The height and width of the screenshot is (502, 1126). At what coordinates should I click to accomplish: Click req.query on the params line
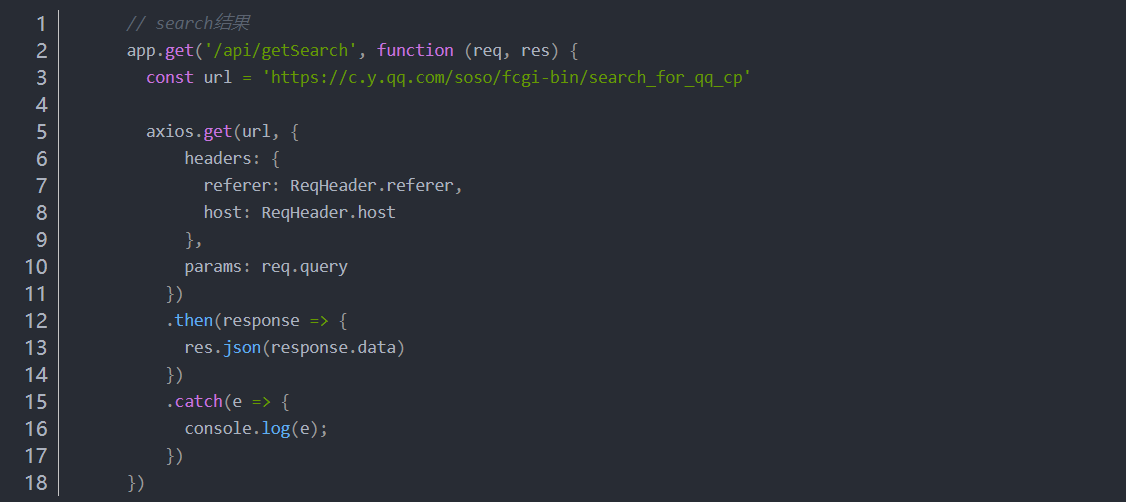tap(304, 267)
